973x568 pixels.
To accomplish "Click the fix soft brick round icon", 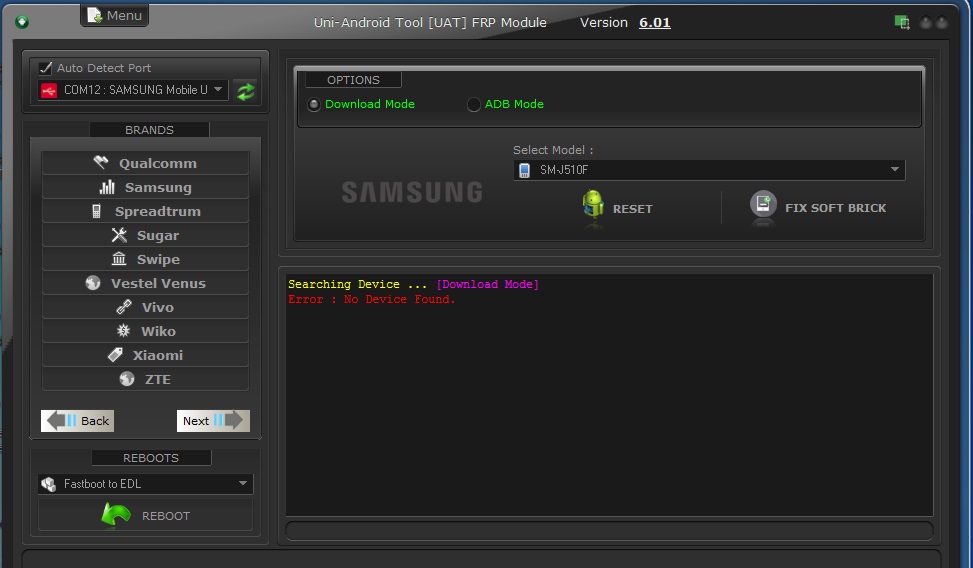I will [763, 204].
